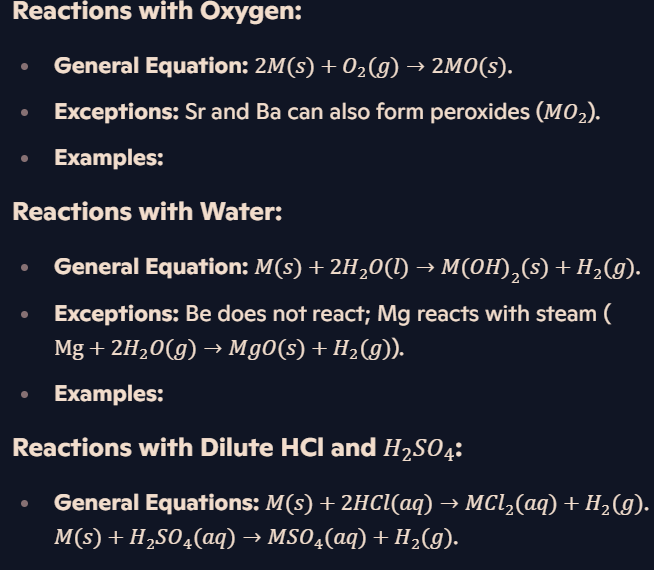Select the "Exceptions:" label under Reactions with Oxygen
The width and height of the screenshot is (654, 570).
click(117, 112)
